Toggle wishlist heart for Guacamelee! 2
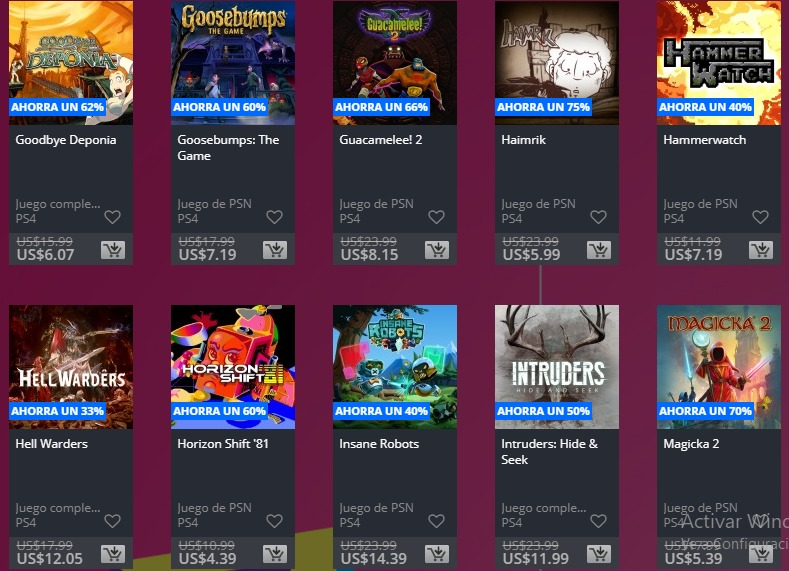789x571 pixels. [x=437, y=217]
